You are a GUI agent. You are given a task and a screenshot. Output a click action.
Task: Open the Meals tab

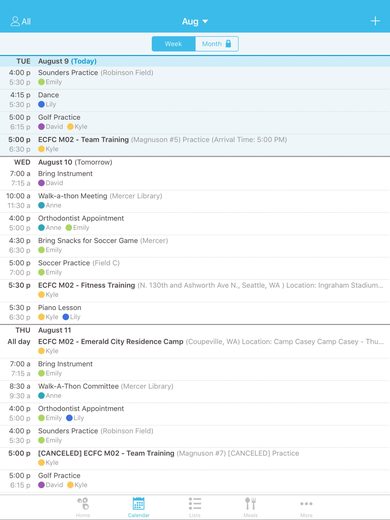pyautogui.click(x=251, y=507)
